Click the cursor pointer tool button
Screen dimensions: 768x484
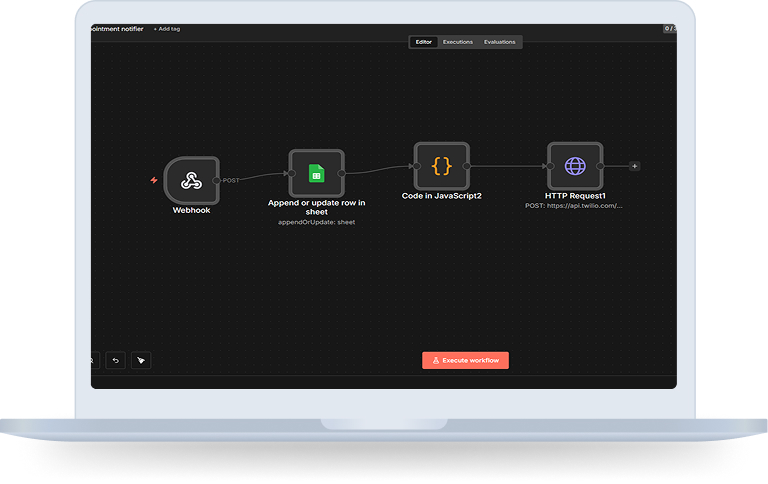(142, 360)
